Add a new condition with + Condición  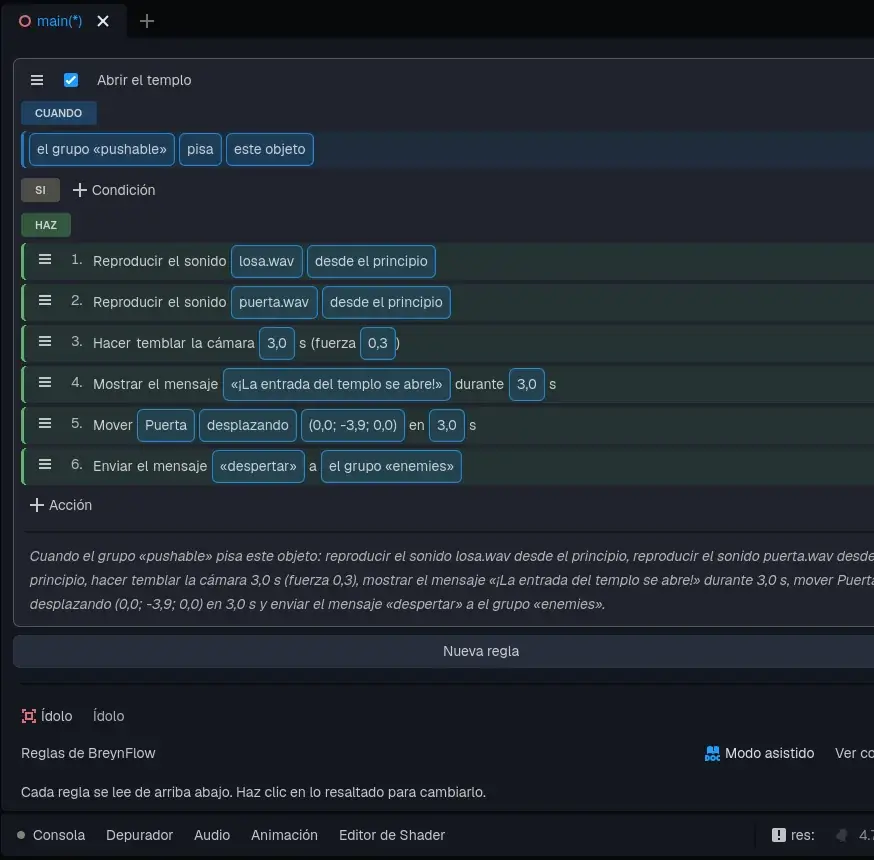(x=114, y=190)
